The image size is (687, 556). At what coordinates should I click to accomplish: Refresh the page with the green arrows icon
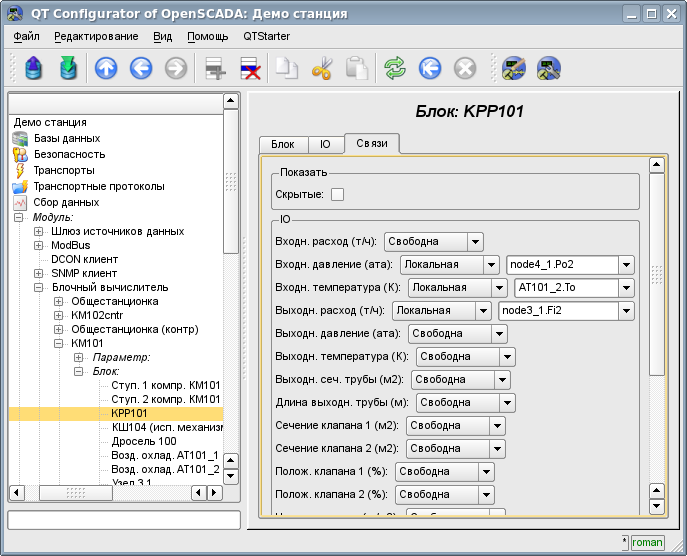[x=395, y=68]
